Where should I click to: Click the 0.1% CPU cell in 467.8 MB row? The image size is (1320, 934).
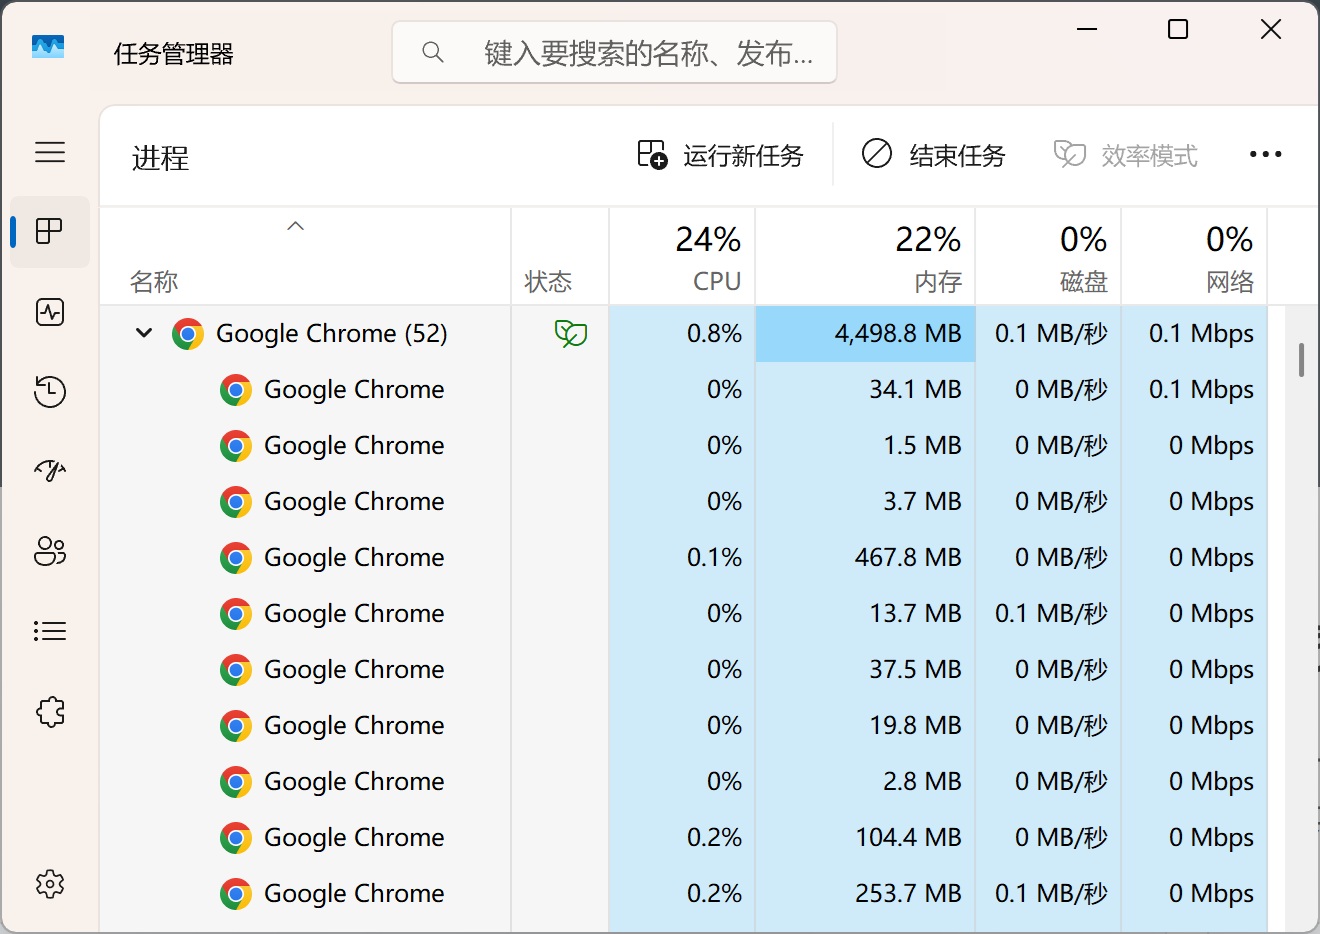tap(682, 558)
